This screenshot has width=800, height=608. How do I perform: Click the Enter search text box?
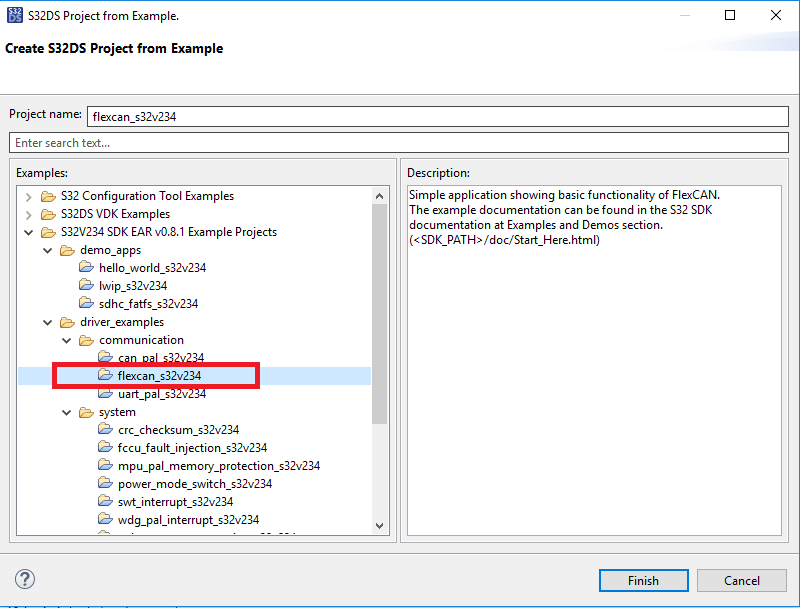pyautogui.click(x=399, y=143)
